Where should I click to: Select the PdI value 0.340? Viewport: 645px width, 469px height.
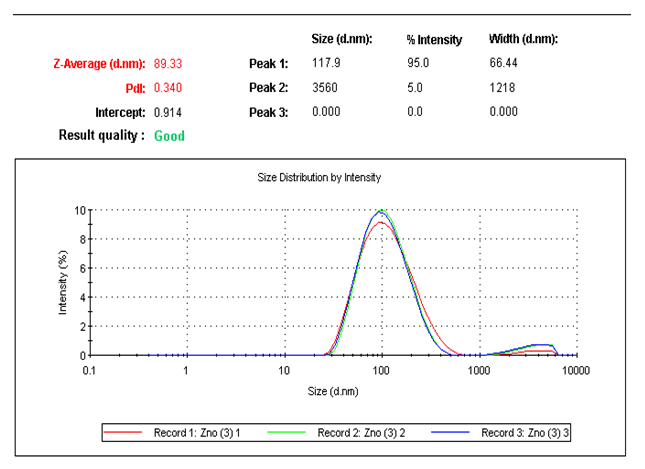[x=168, y=88]
